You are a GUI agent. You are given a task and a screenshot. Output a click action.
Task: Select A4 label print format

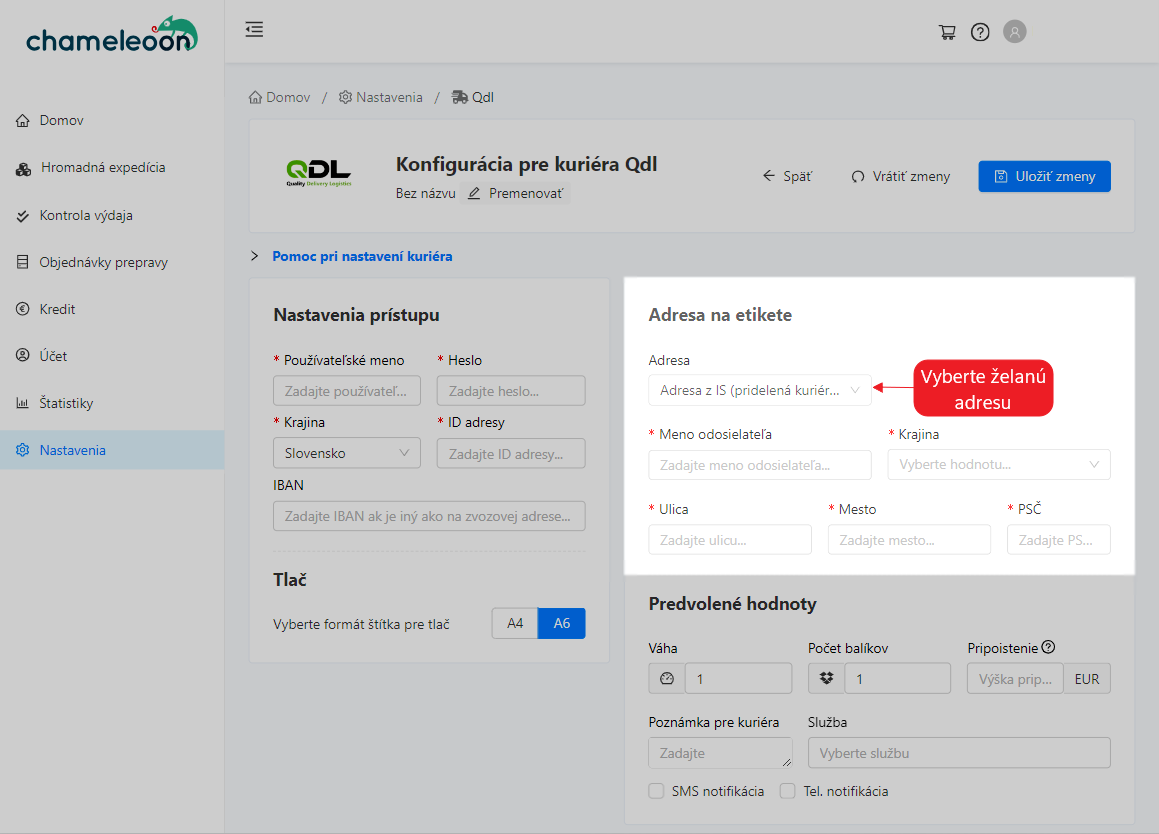click(x=515, y=623)
